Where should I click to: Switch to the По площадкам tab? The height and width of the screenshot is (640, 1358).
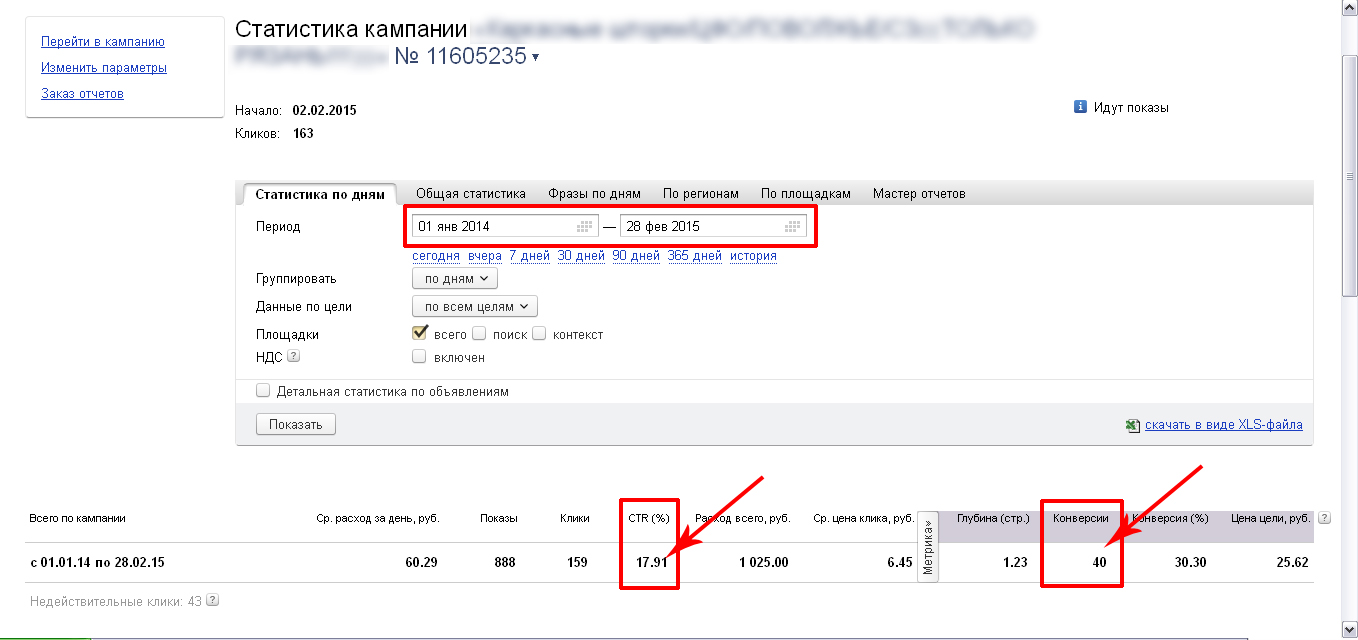806,194
